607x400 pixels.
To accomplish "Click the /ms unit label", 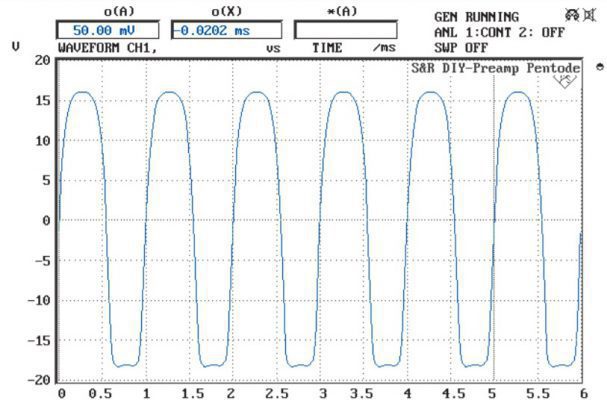I will tap(384, 48).
